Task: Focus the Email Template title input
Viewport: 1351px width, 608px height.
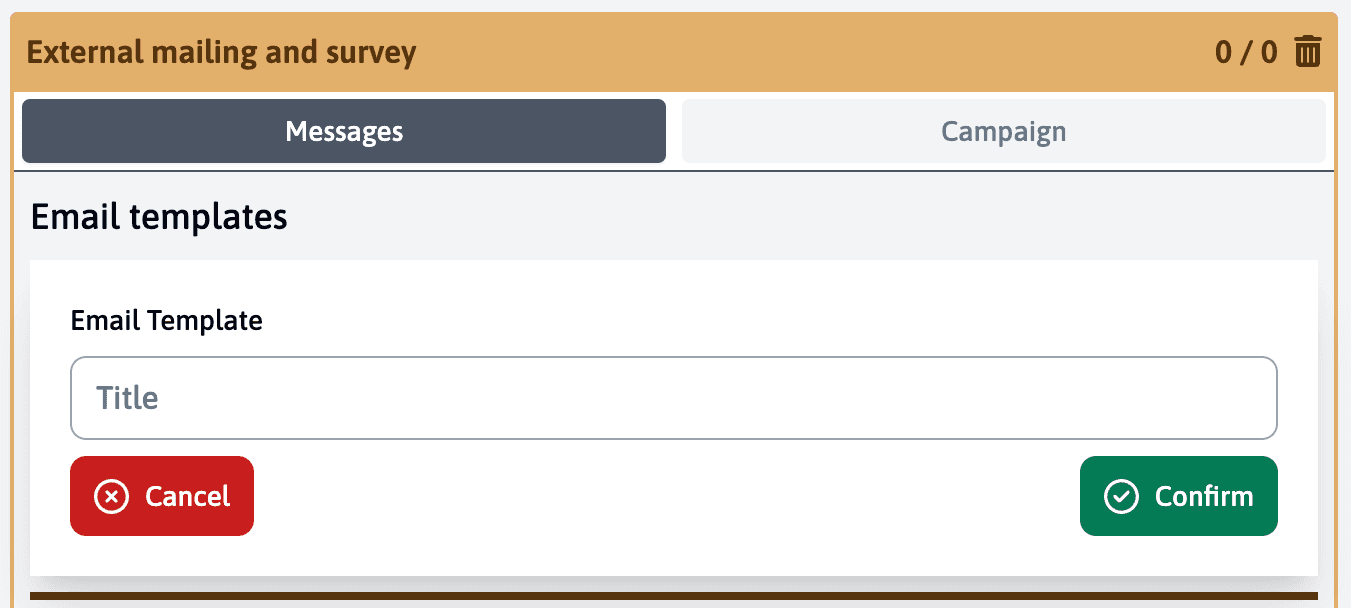Action: [x=673, y=398]
